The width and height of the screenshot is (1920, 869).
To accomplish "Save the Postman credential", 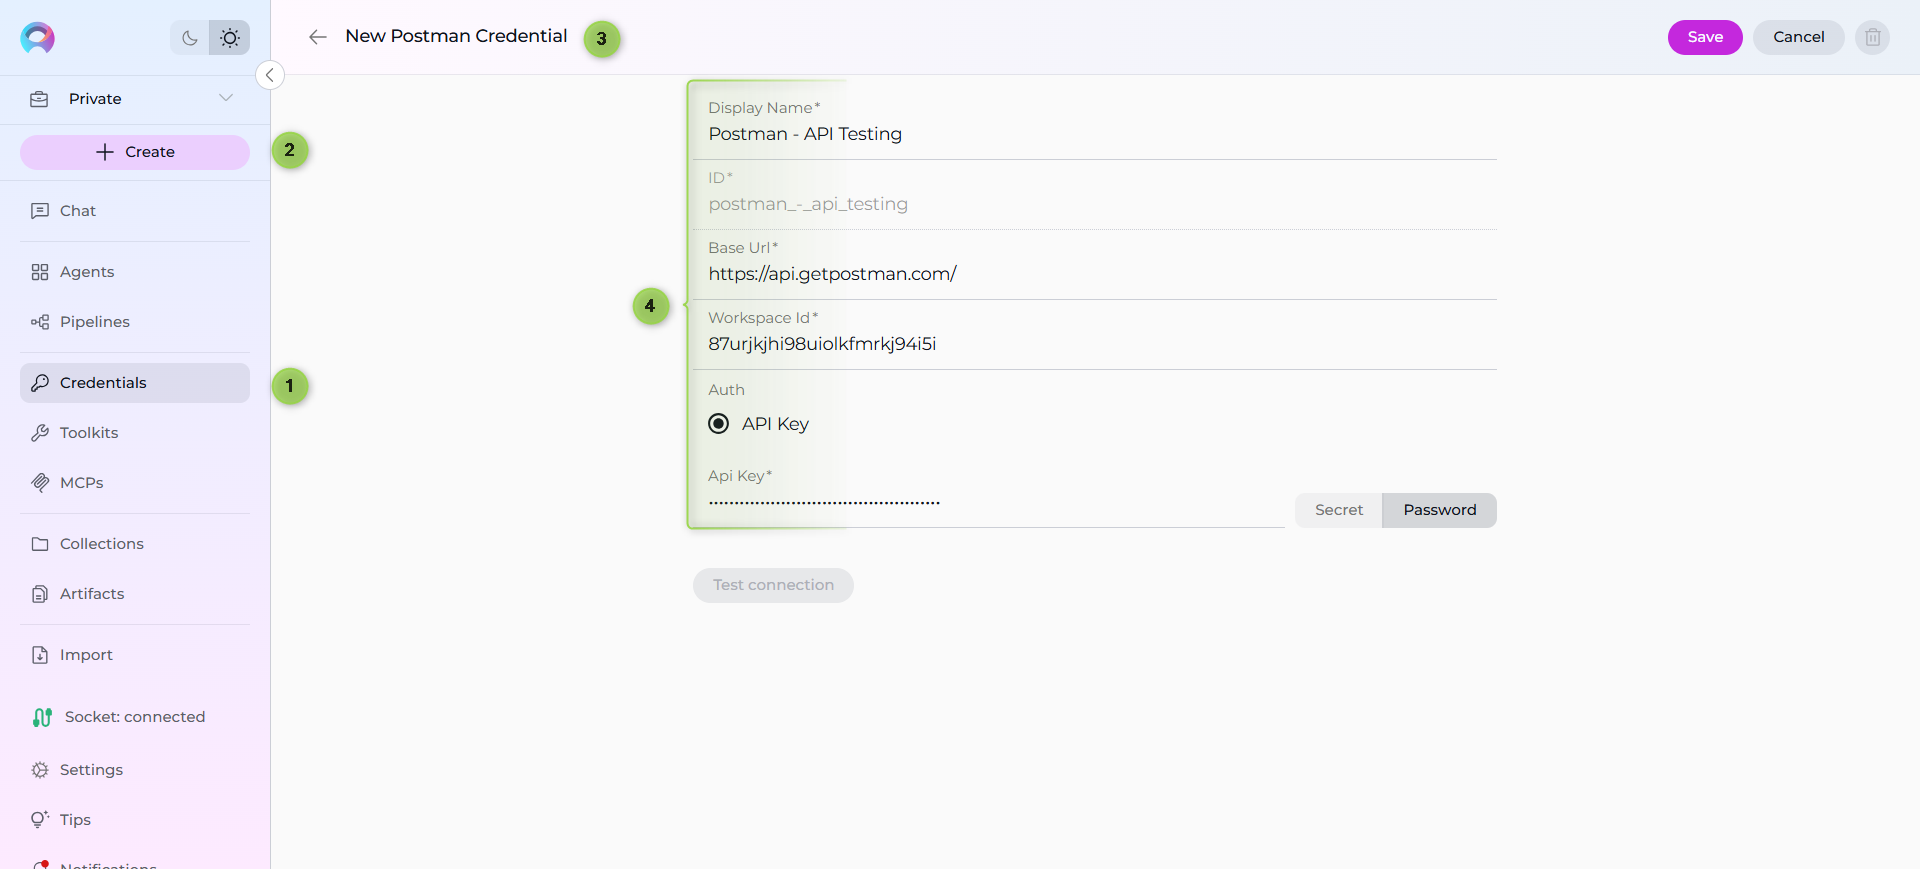I will [1704, 37].
